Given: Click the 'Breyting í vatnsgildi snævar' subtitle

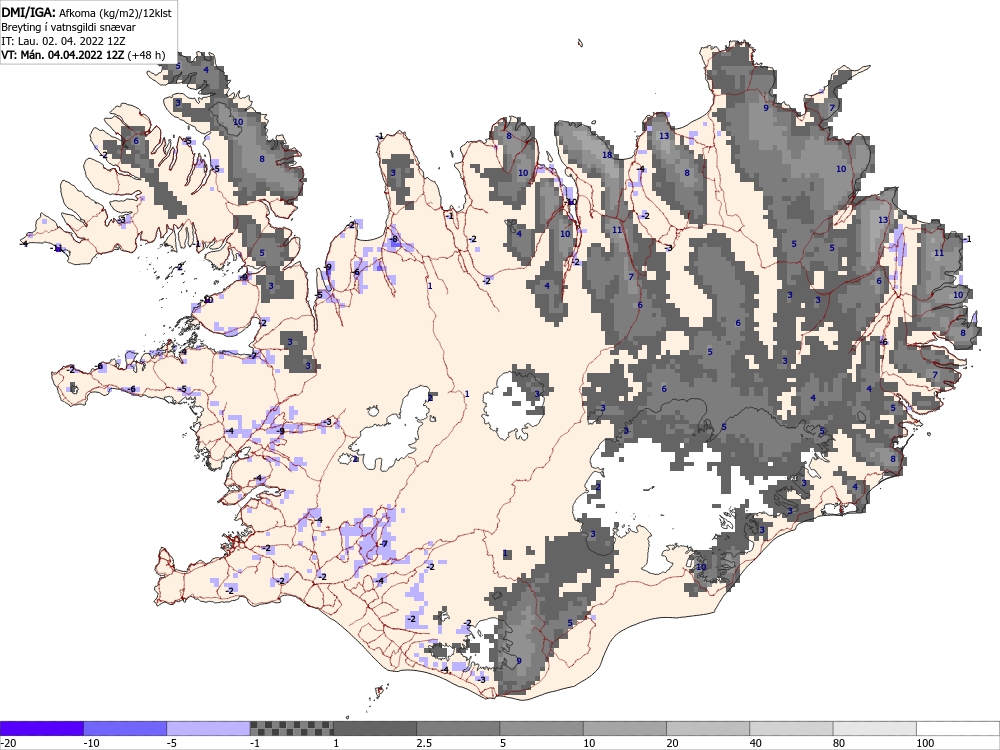Looking at the screenshot, I should [x=68, y=27].
